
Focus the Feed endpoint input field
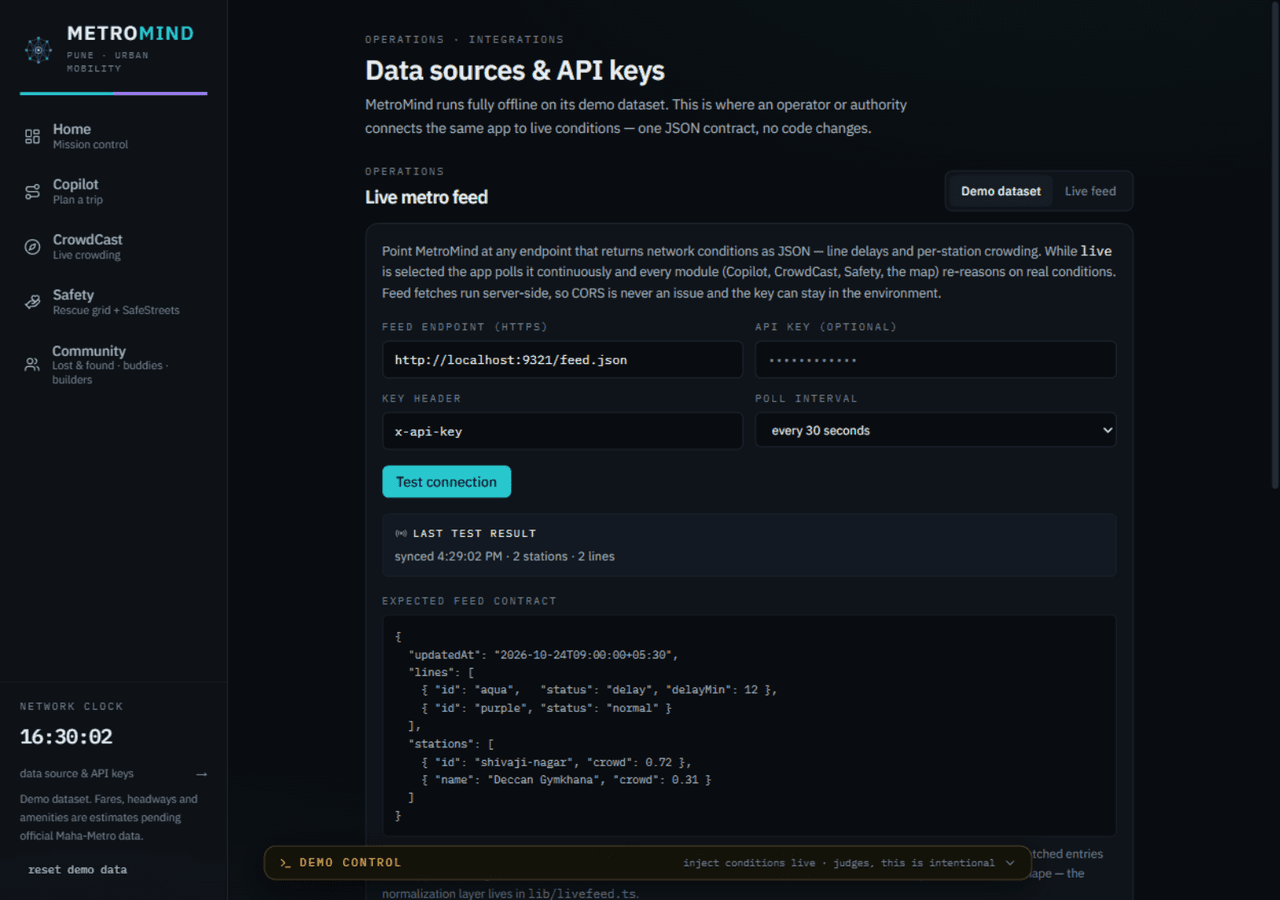tap(562, 360)
